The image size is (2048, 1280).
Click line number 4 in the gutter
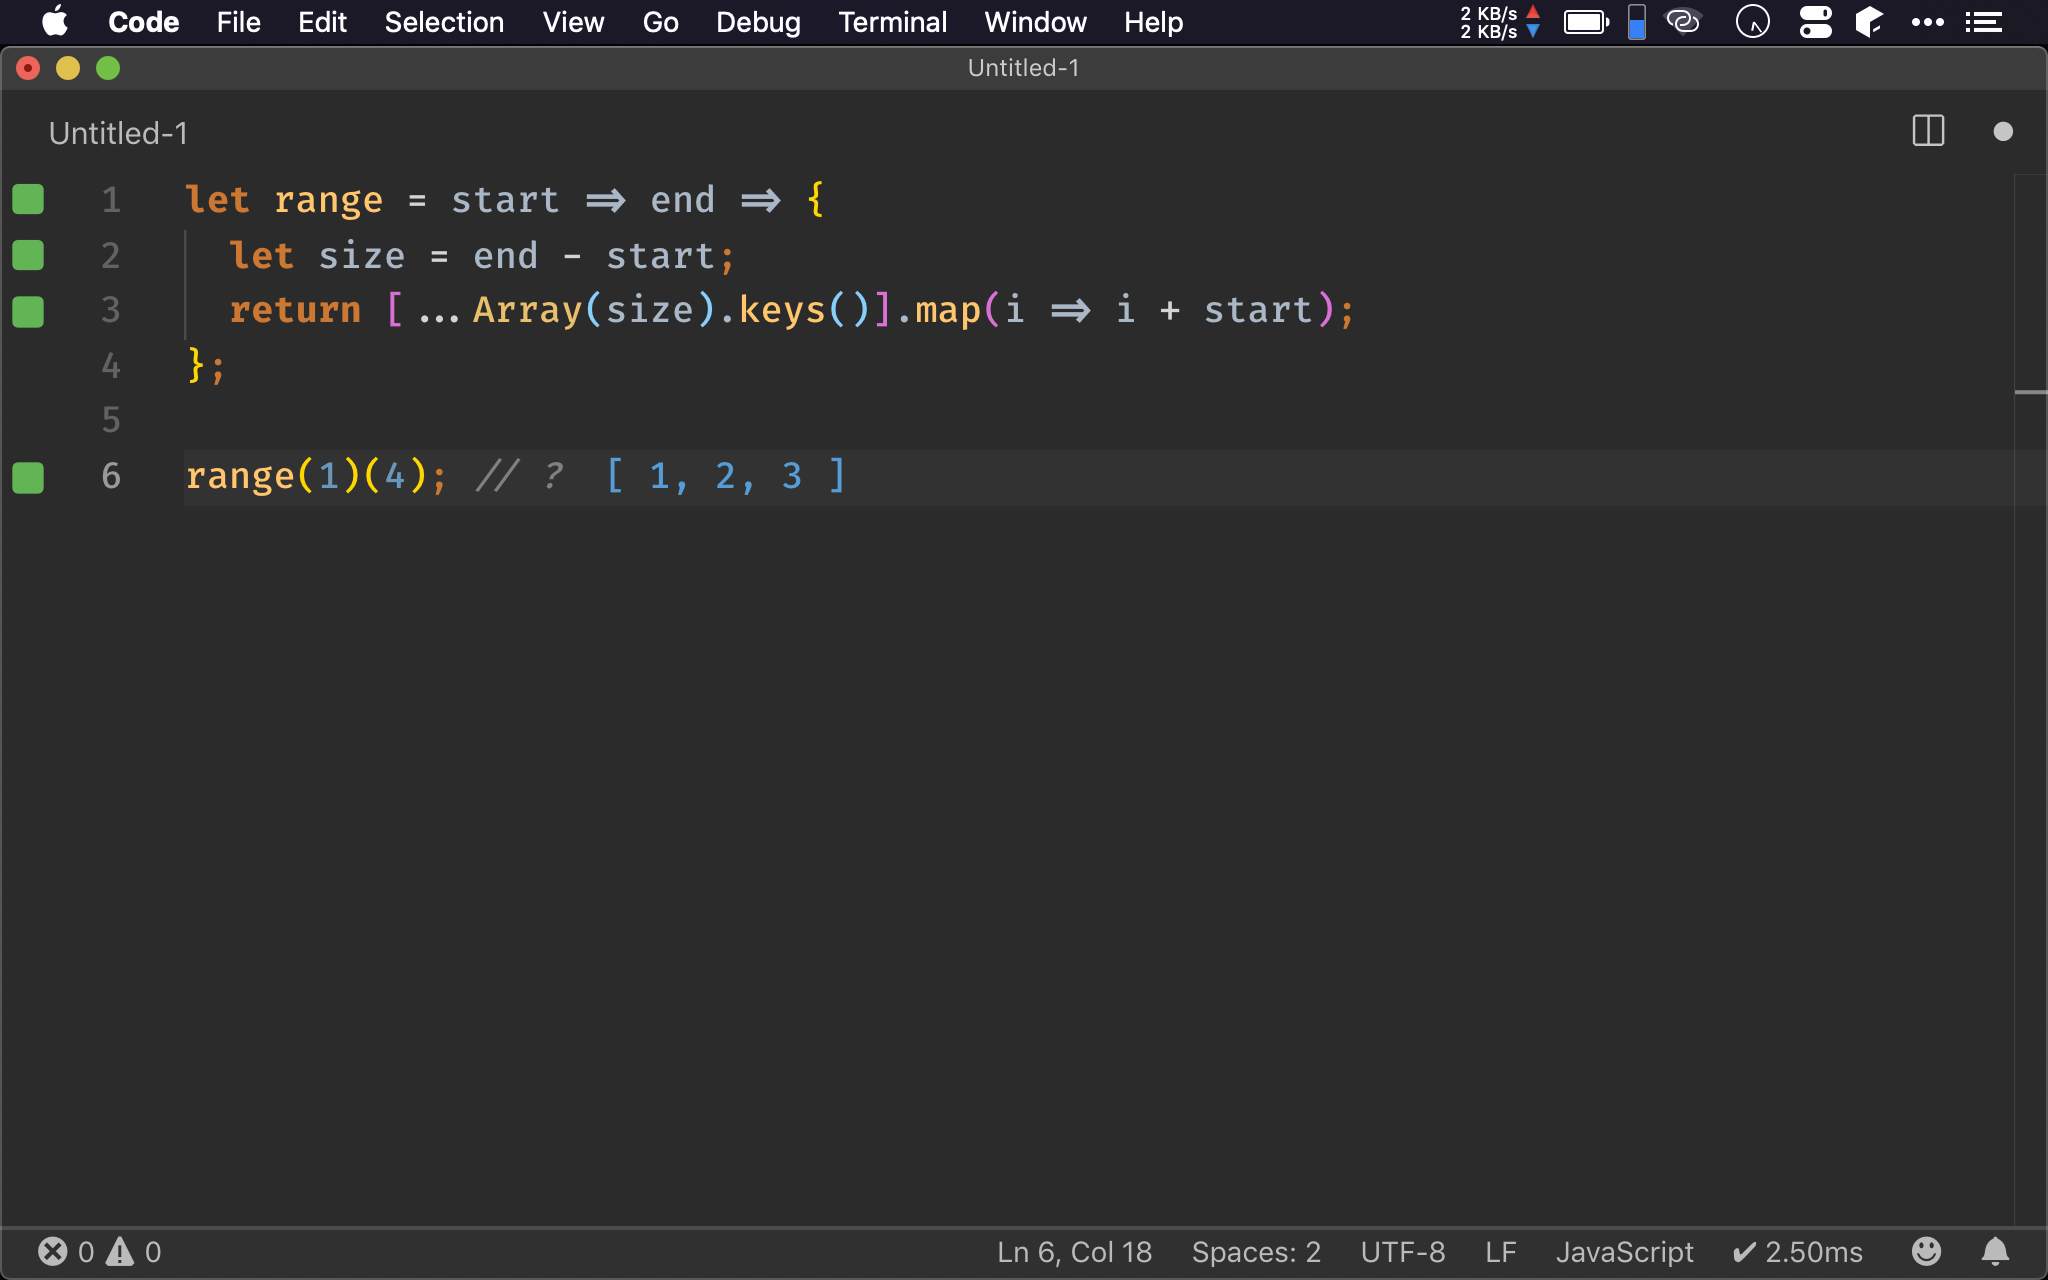(111, 365)
